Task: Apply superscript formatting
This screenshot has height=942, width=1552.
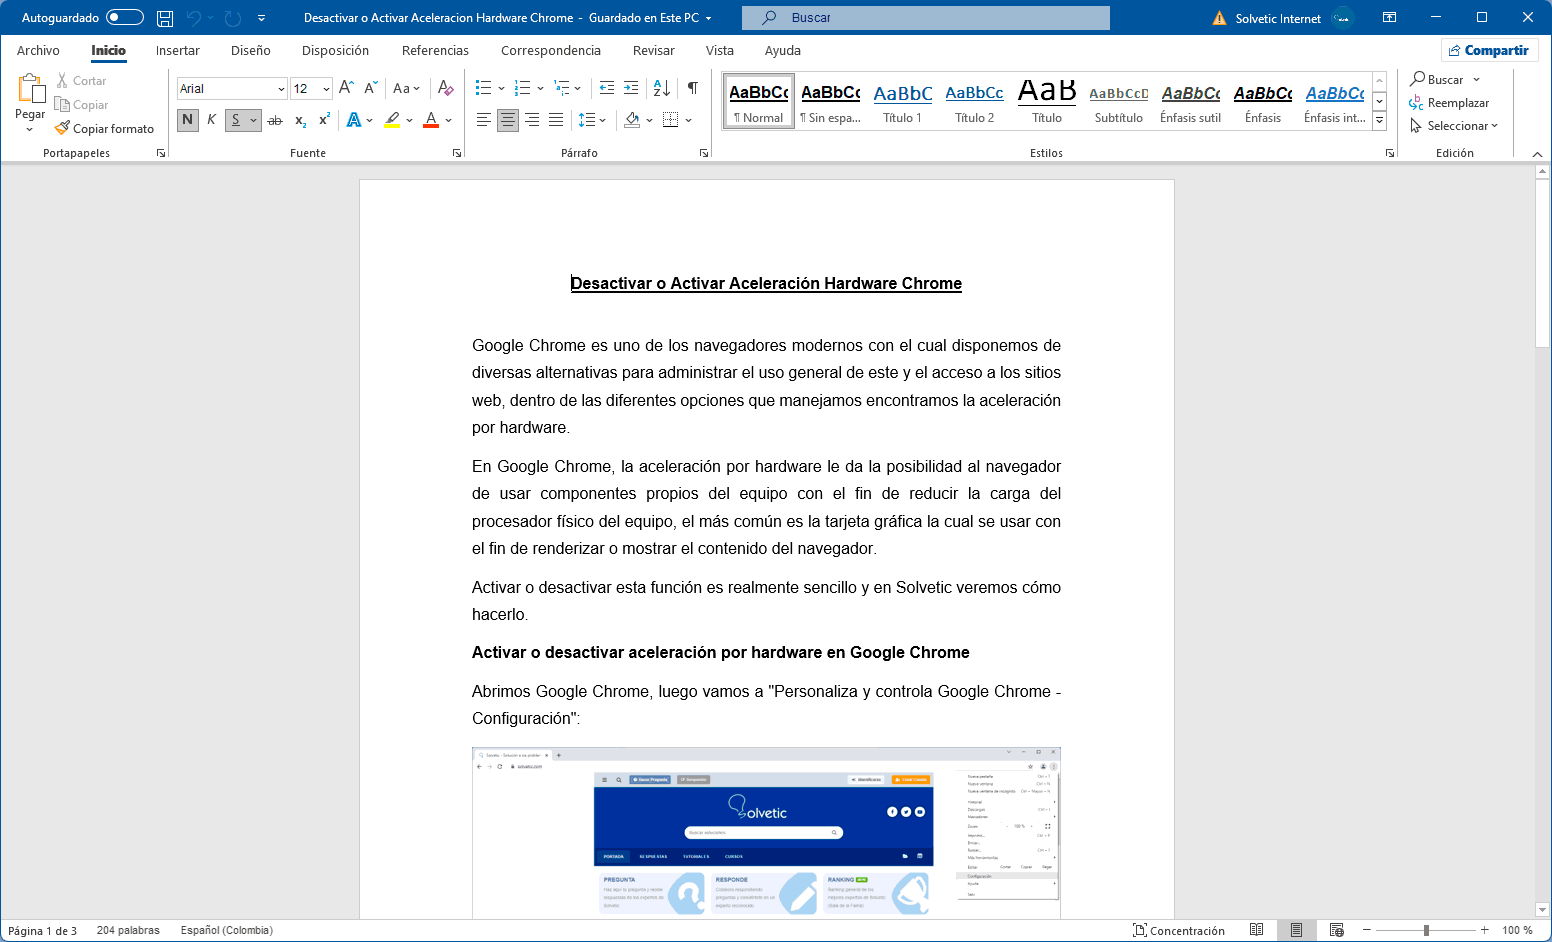Action: (x=324, y=120)
